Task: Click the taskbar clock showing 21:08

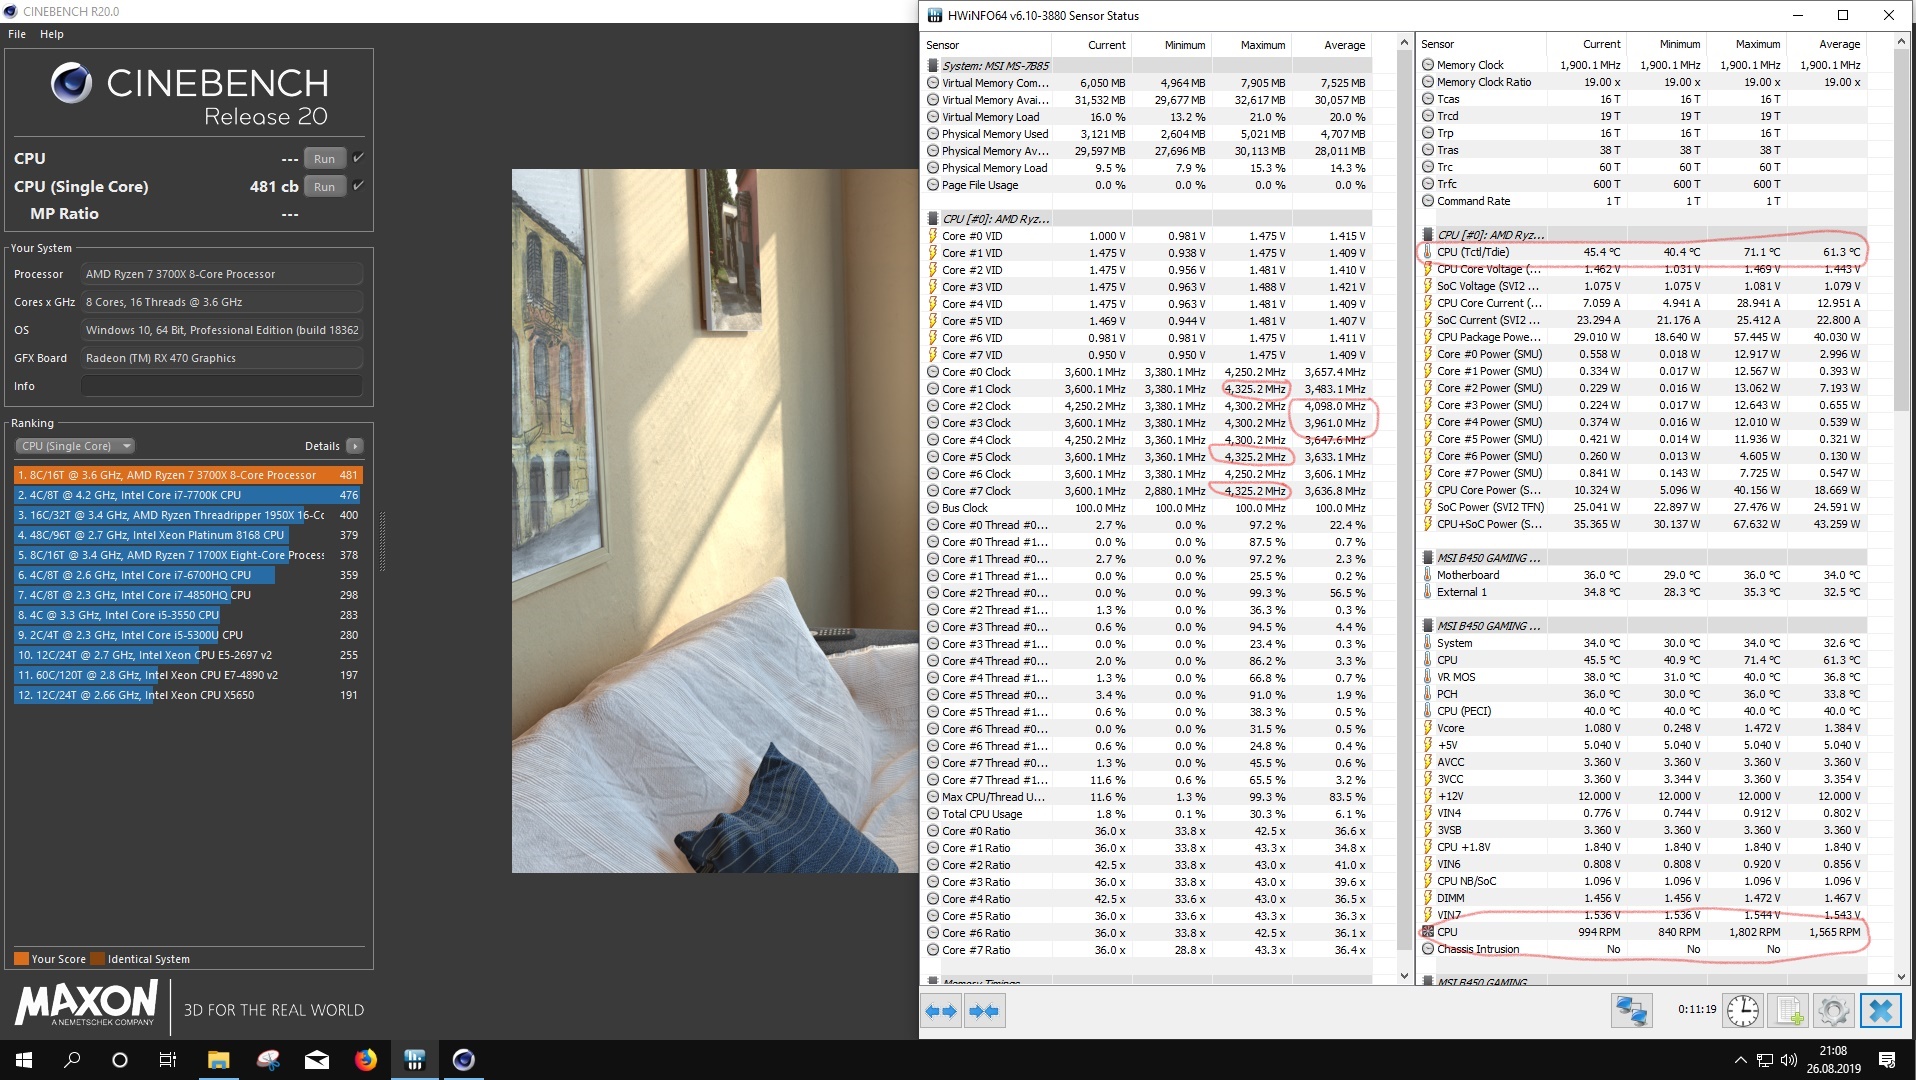Action: (x=1832, y=1060)
